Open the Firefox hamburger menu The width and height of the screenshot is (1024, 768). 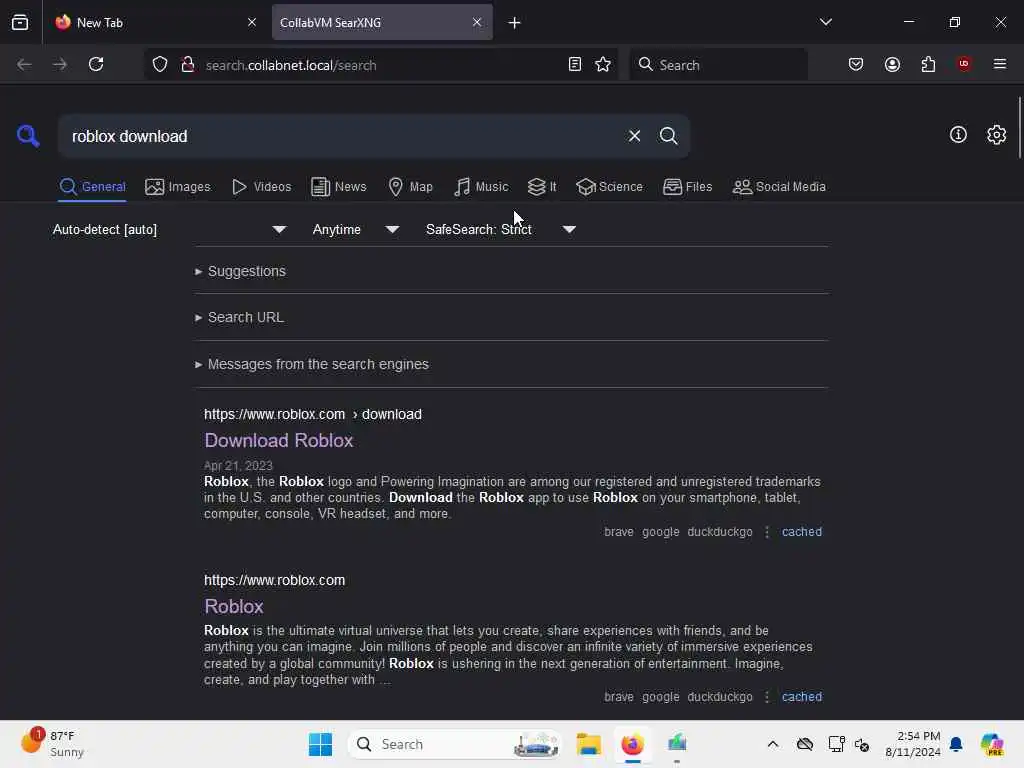(x=999, y=64)
